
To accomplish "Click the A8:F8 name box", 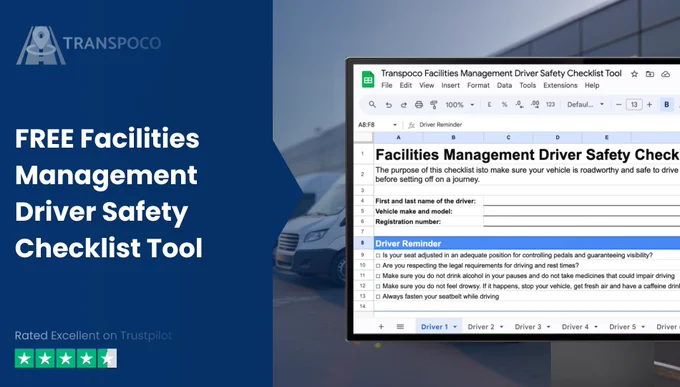I will point(366,125).
